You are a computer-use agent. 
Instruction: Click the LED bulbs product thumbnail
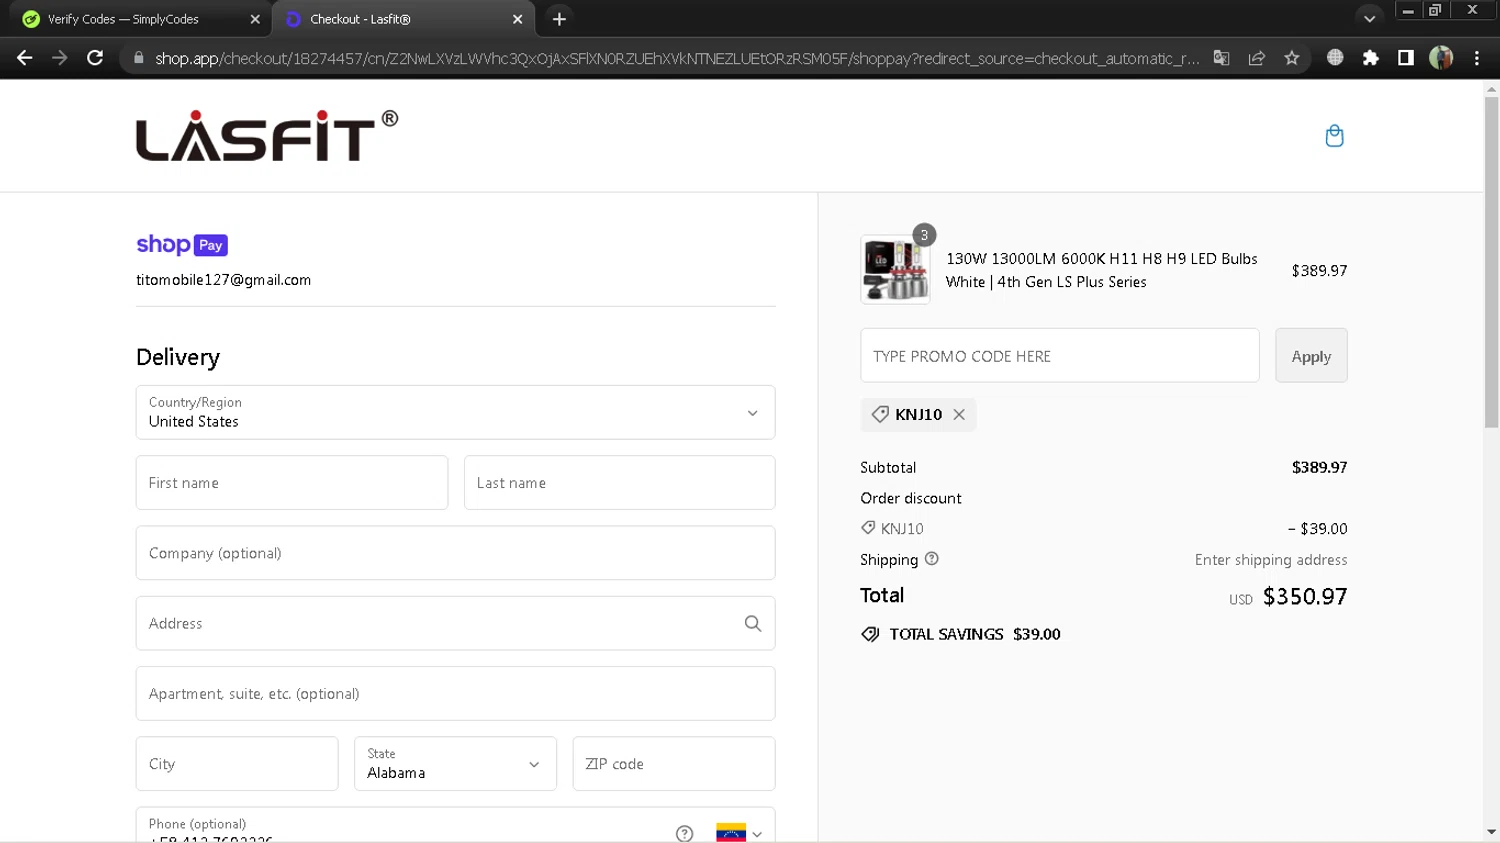[x=895, y=270]
